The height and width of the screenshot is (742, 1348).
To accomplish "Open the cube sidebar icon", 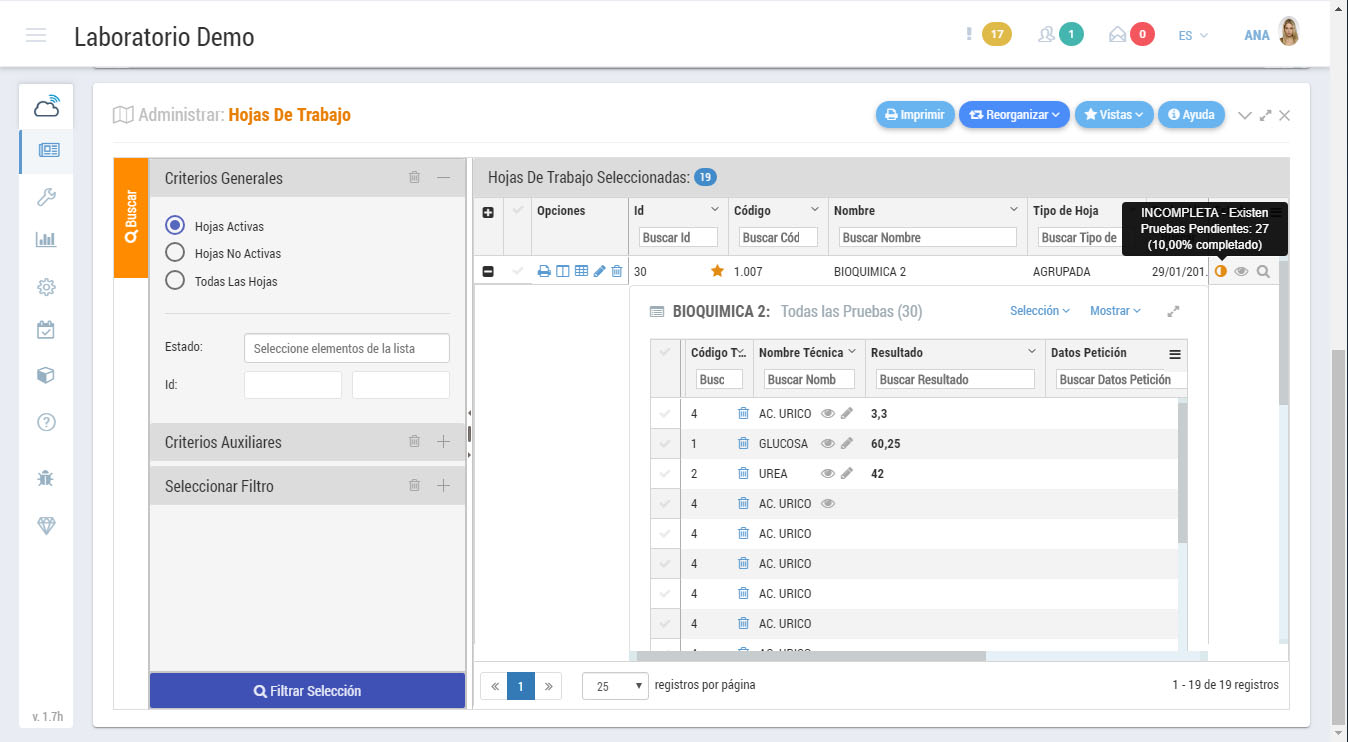I will (46, 376).
